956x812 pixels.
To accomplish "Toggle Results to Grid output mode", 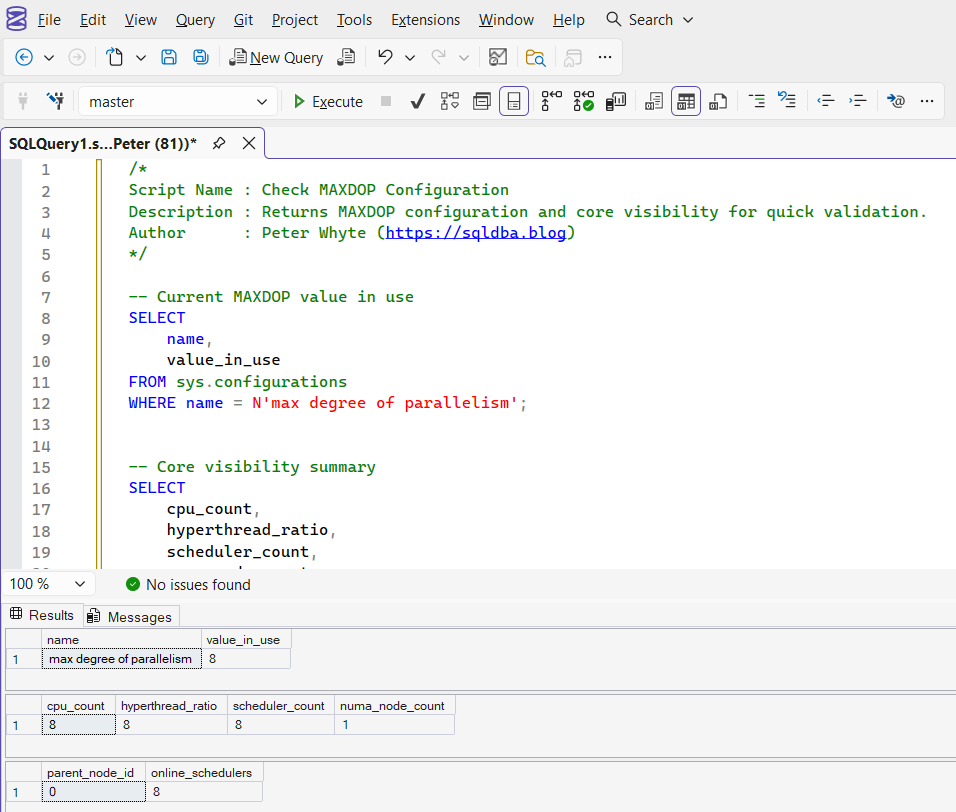I will point(686,101).
